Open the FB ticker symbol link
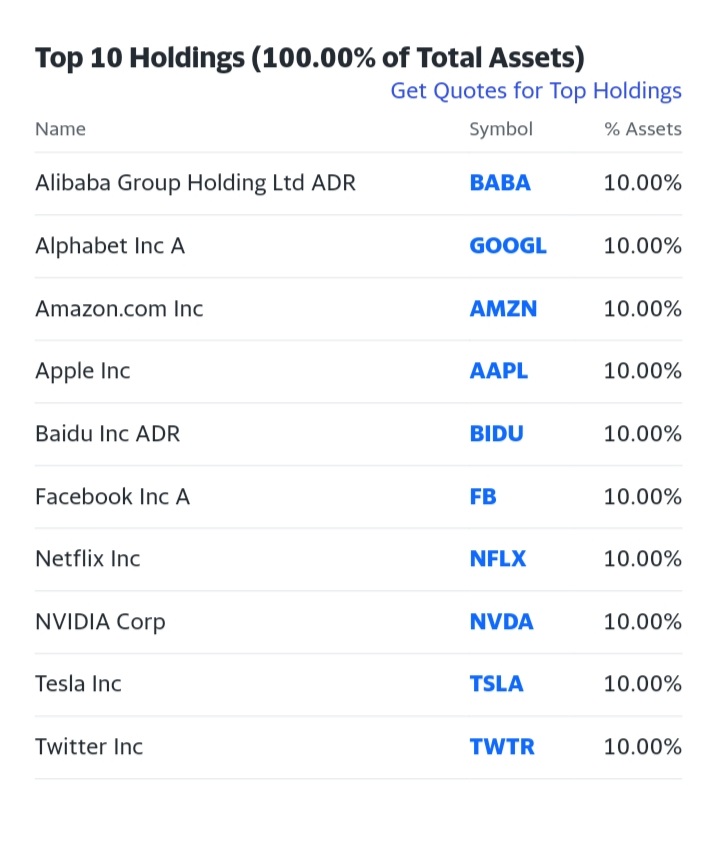The width and height of the screenshot is (720, 867). [483, 497]
